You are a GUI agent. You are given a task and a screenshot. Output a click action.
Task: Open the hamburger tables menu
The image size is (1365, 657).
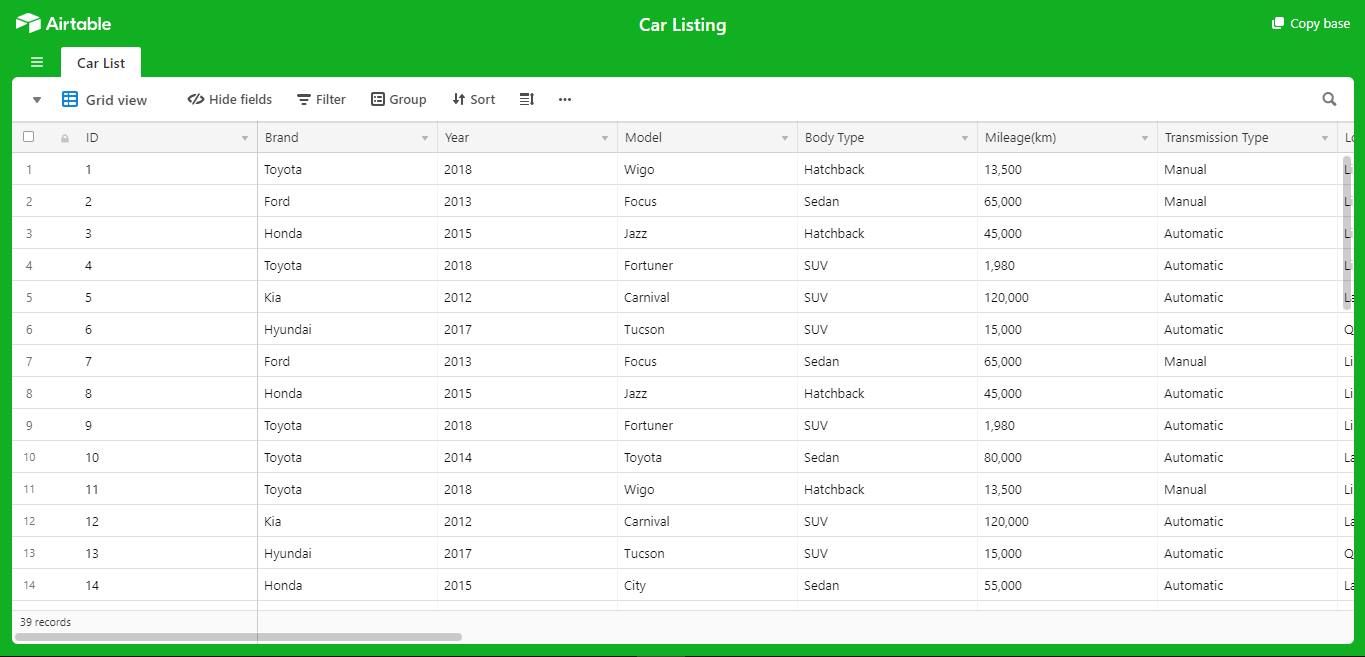click(x=37, y=62)
